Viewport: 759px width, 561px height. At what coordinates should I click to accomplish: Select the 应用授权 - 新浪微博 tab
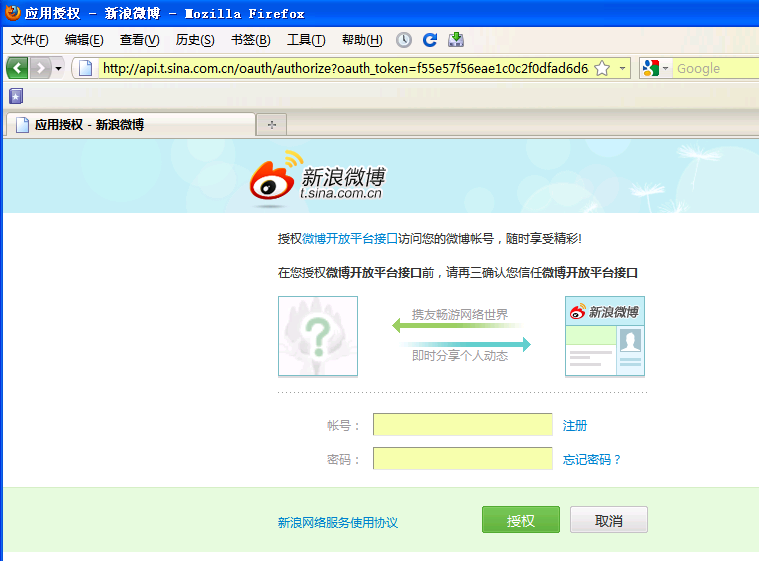tap(130, 124)
